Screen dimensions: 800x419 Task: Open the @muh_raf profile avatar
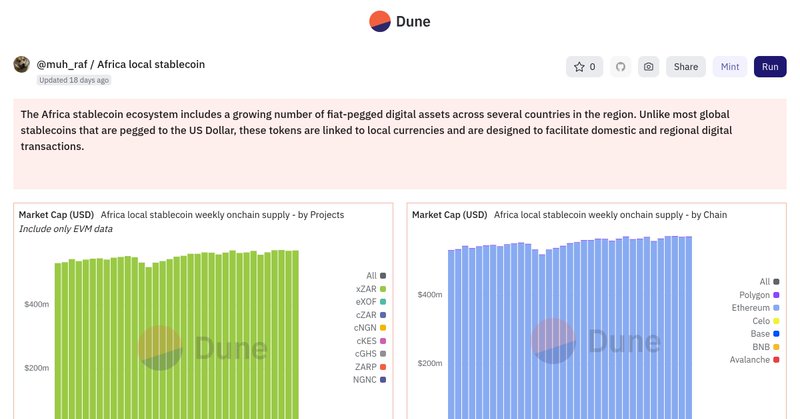tap(21, 65)
